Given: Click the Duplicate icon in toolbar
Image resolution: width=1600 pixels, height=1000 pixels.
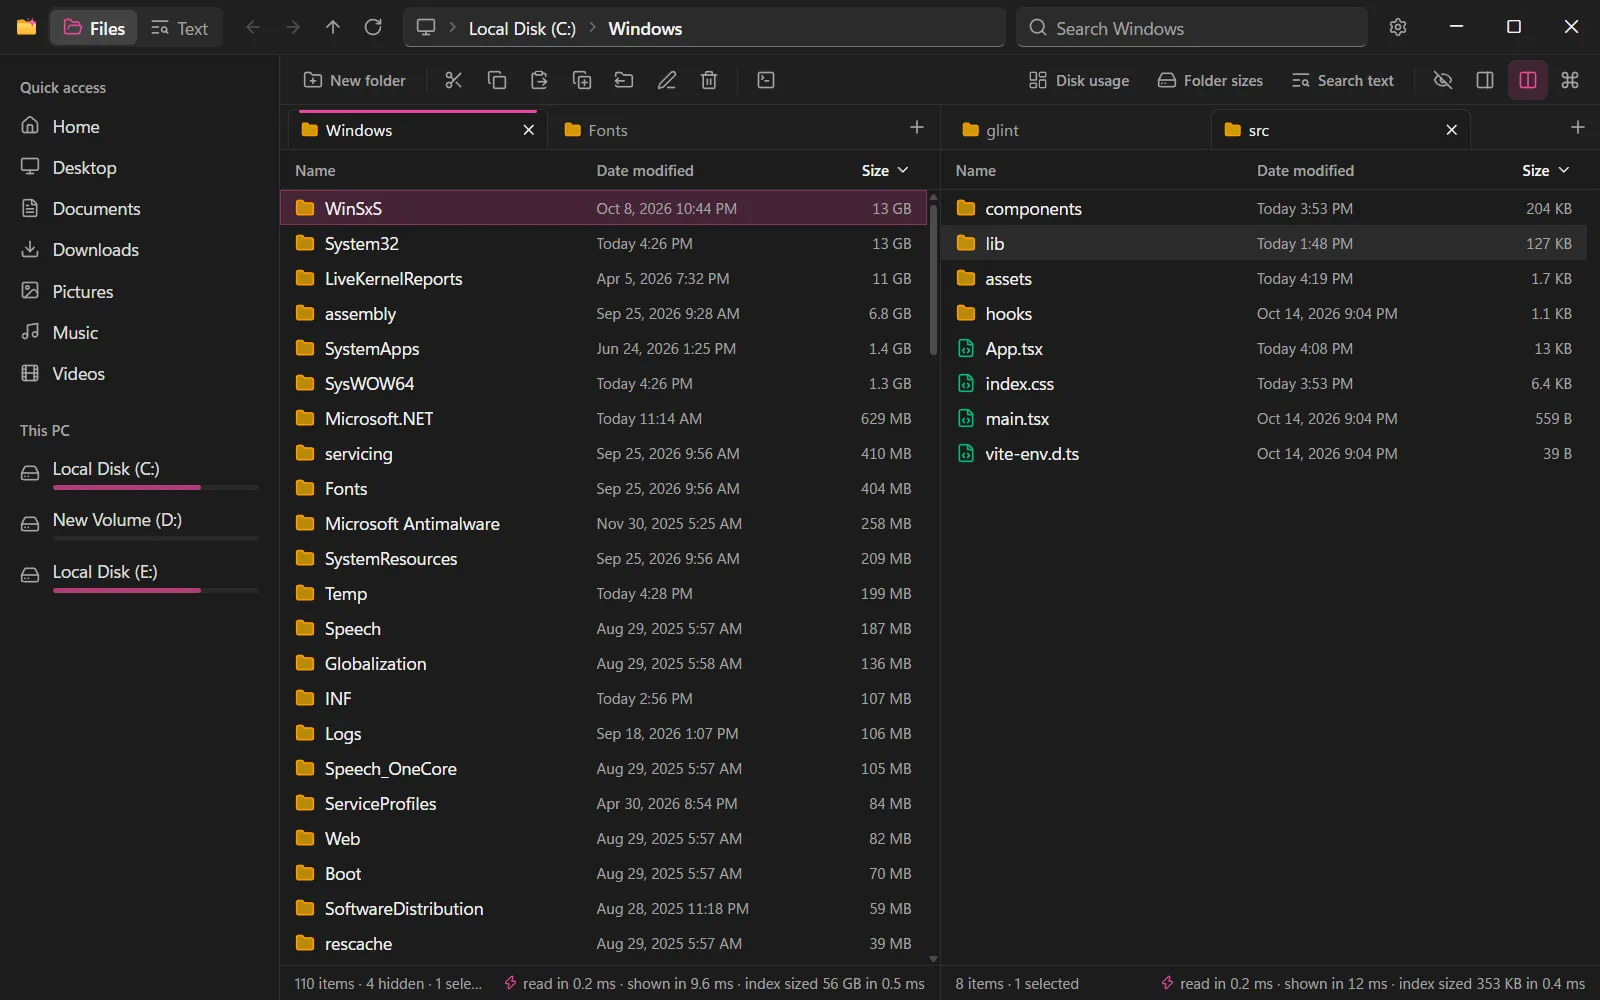Looking at the screenshot, I should (581, 80).
